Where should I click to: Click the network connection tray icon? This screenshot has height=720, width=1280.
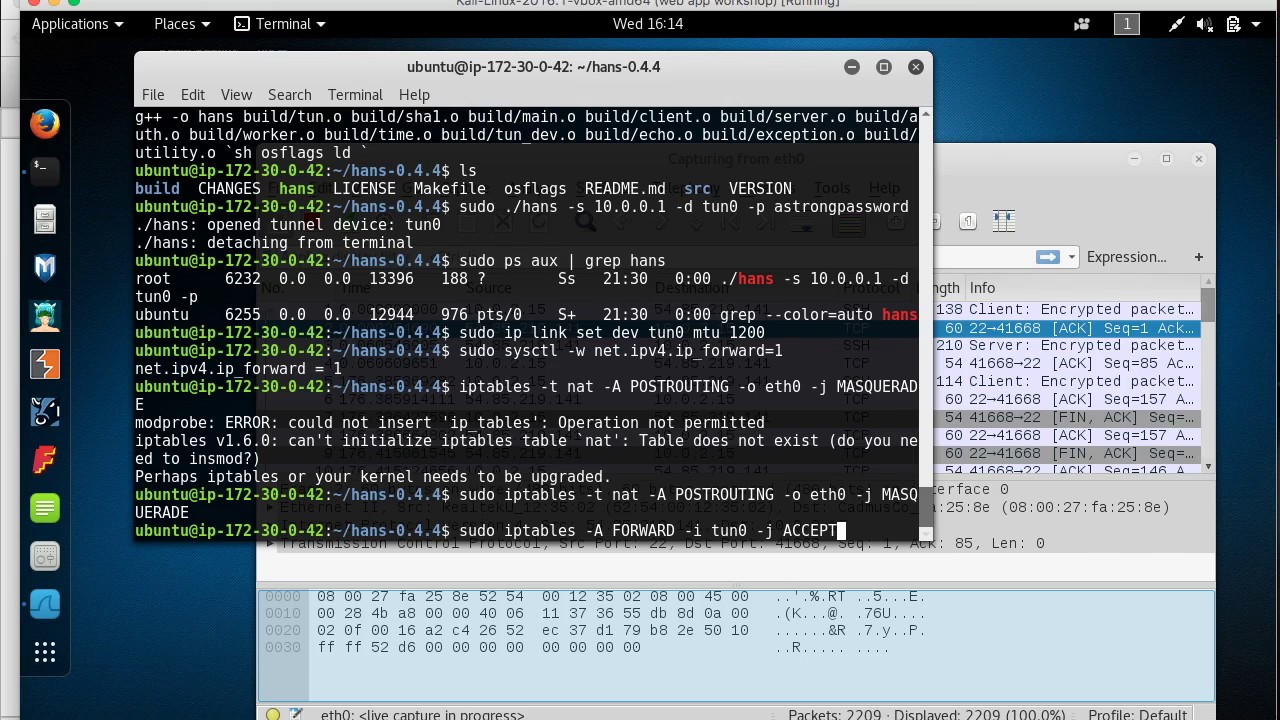tap(1177, 24)
